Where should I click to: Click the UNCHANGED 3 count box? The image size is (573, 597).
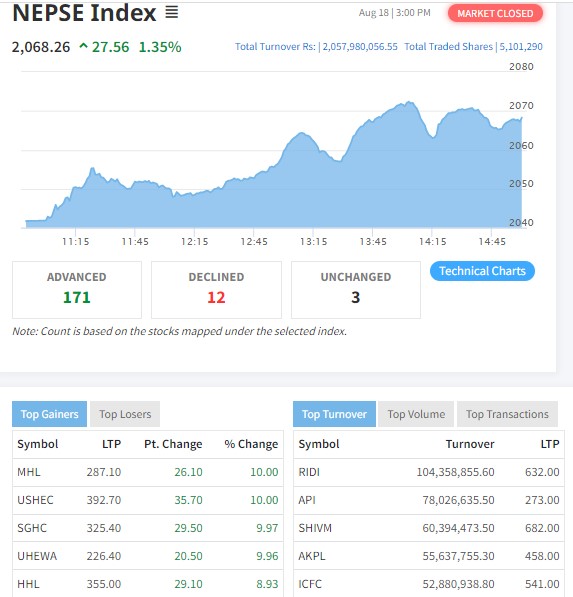tap(356, 290)
